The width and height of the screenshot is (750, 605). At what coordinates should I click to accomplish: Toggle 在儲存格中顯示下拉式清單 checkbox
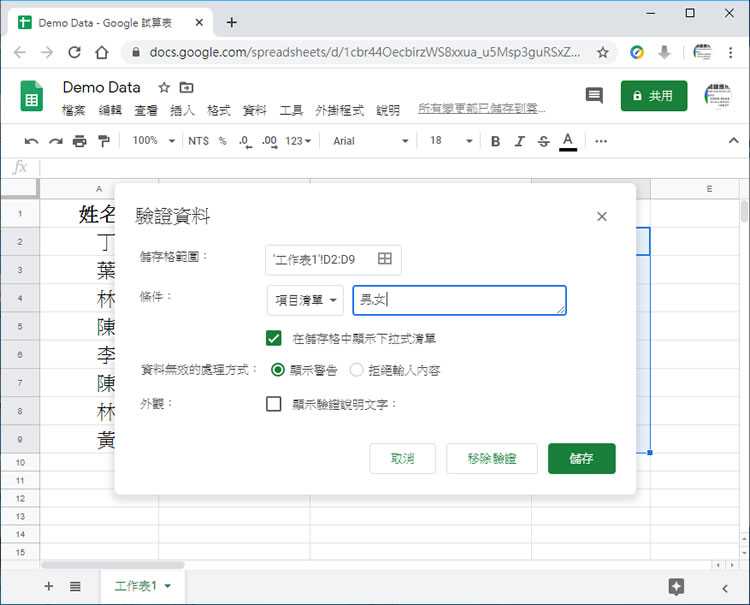(274, 338)
